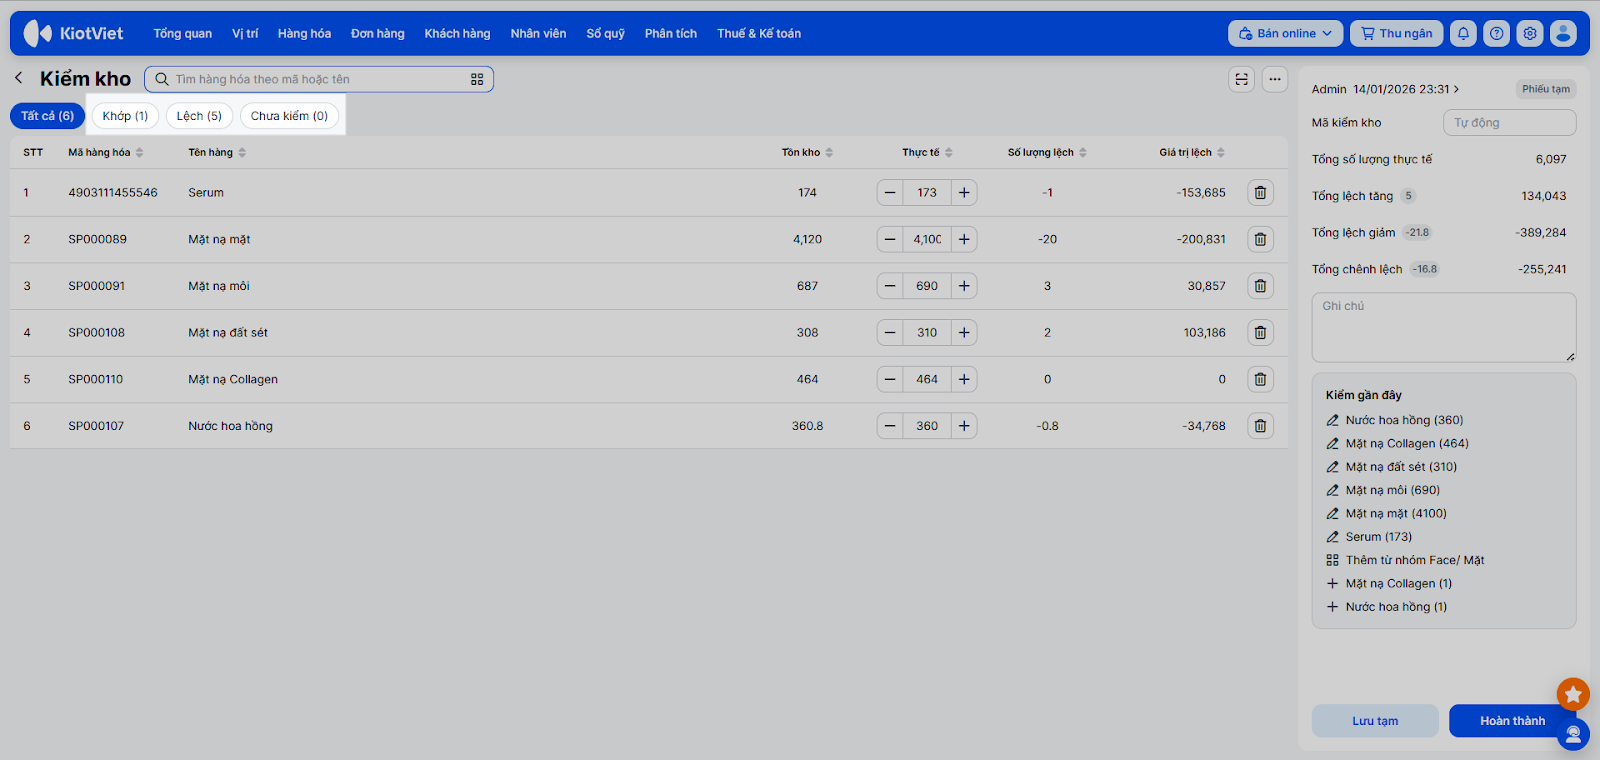Click the Ghi chú note box
The width and height of the screenshot is (1600, 760).
(1444, 327)
